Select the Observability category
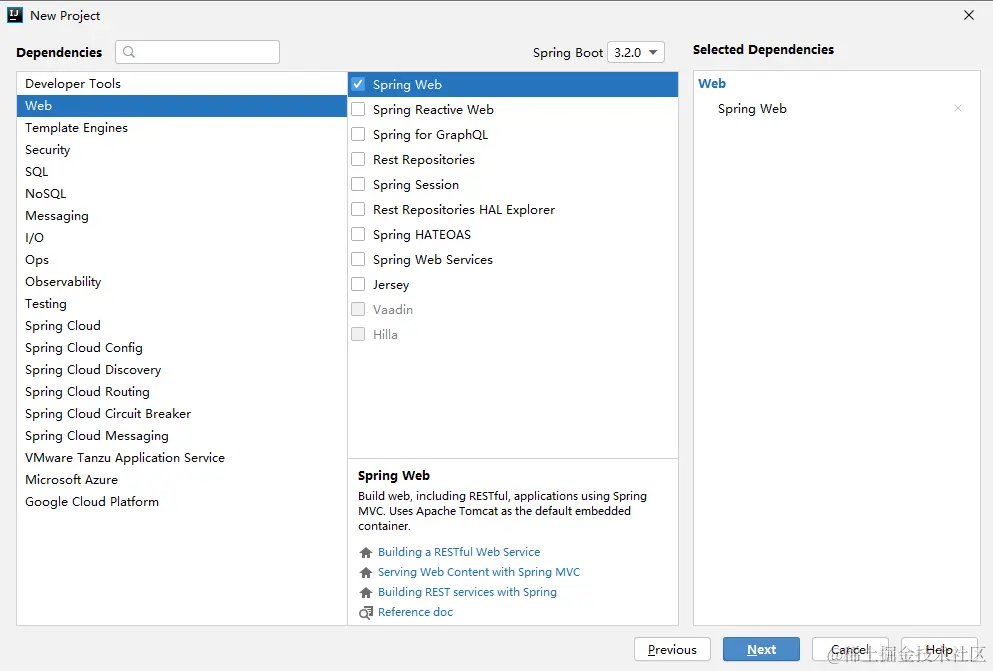This screenshot has width=993, height=671. tap(182, 282)
